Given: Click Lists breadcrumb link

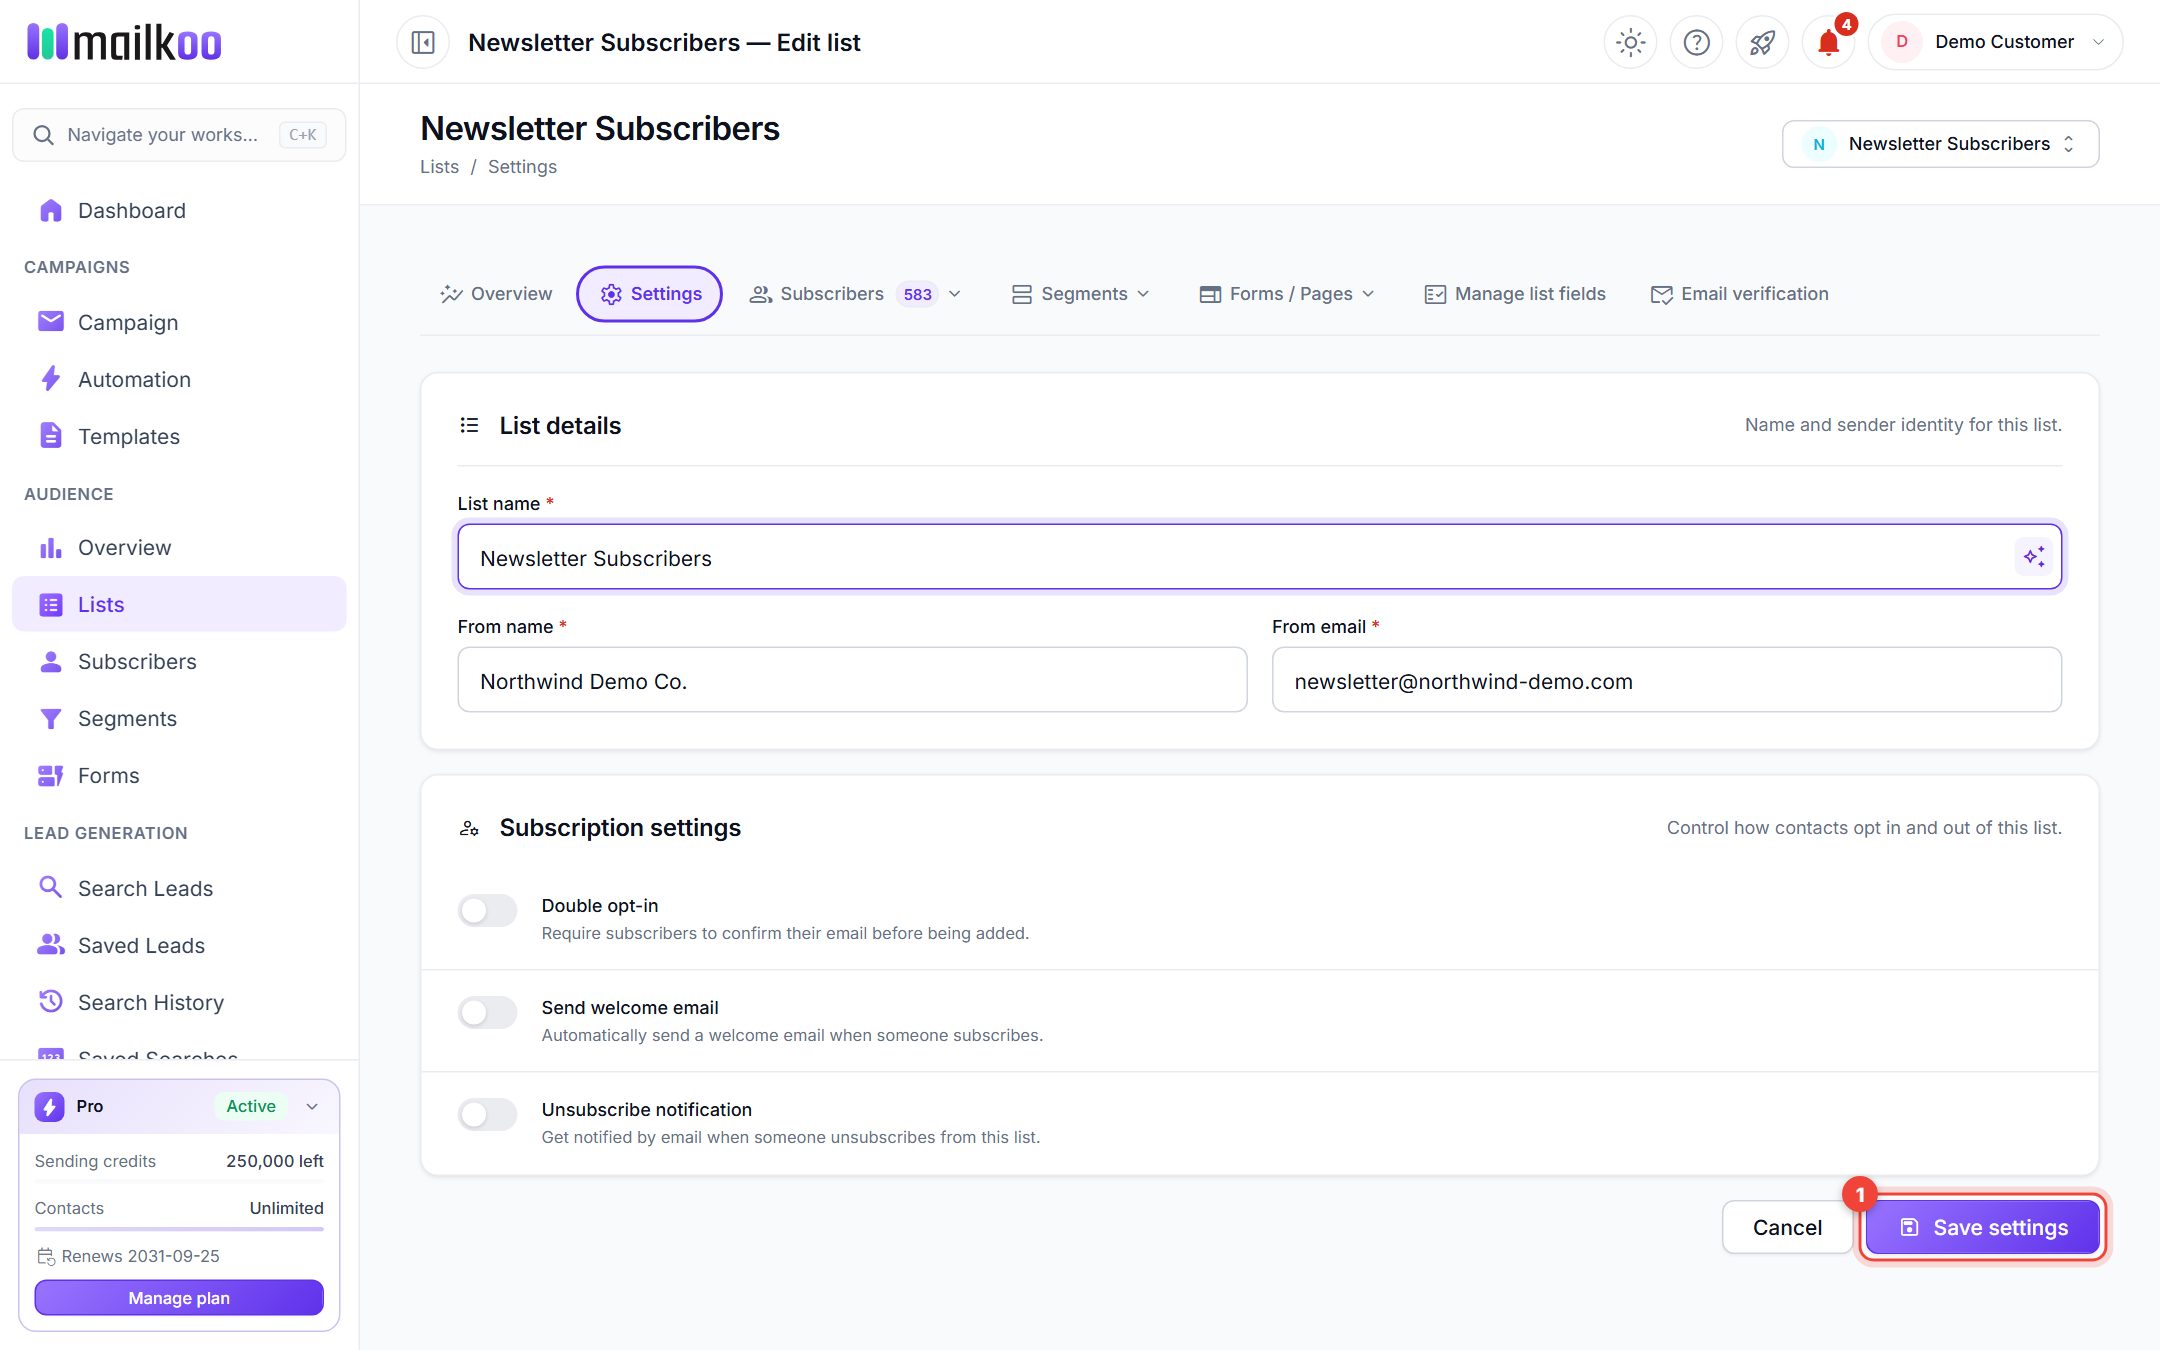Looking at the screenshot, I should 439,167.
